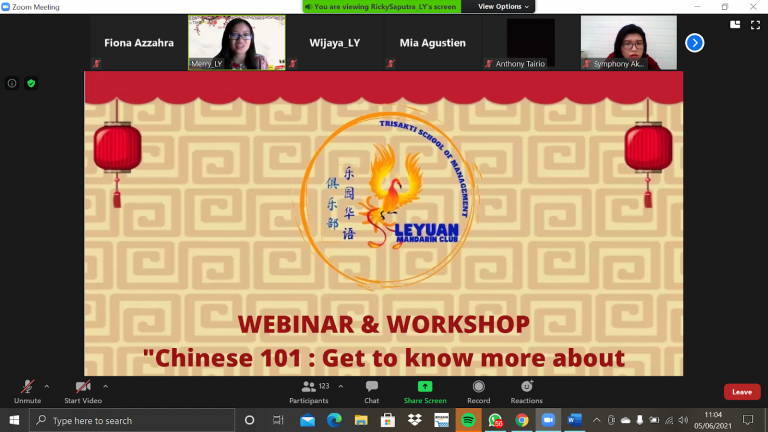Click the viewing RickySaputra_LY's screen banner
Screen dimensions: 768x432
(x=382, y=6)
